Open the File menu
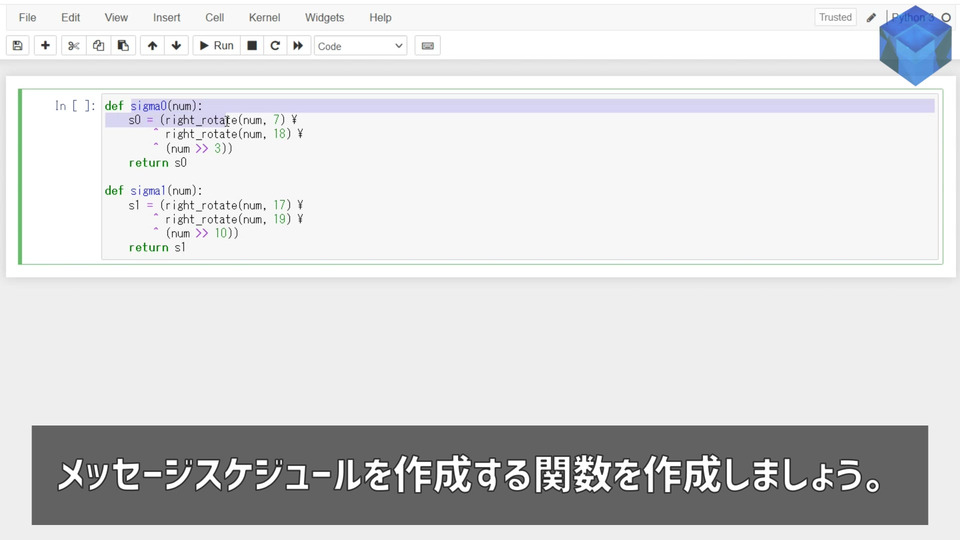The height and width of the screenshot is (540, 960). pyautogui.click(x=28, y=18)
